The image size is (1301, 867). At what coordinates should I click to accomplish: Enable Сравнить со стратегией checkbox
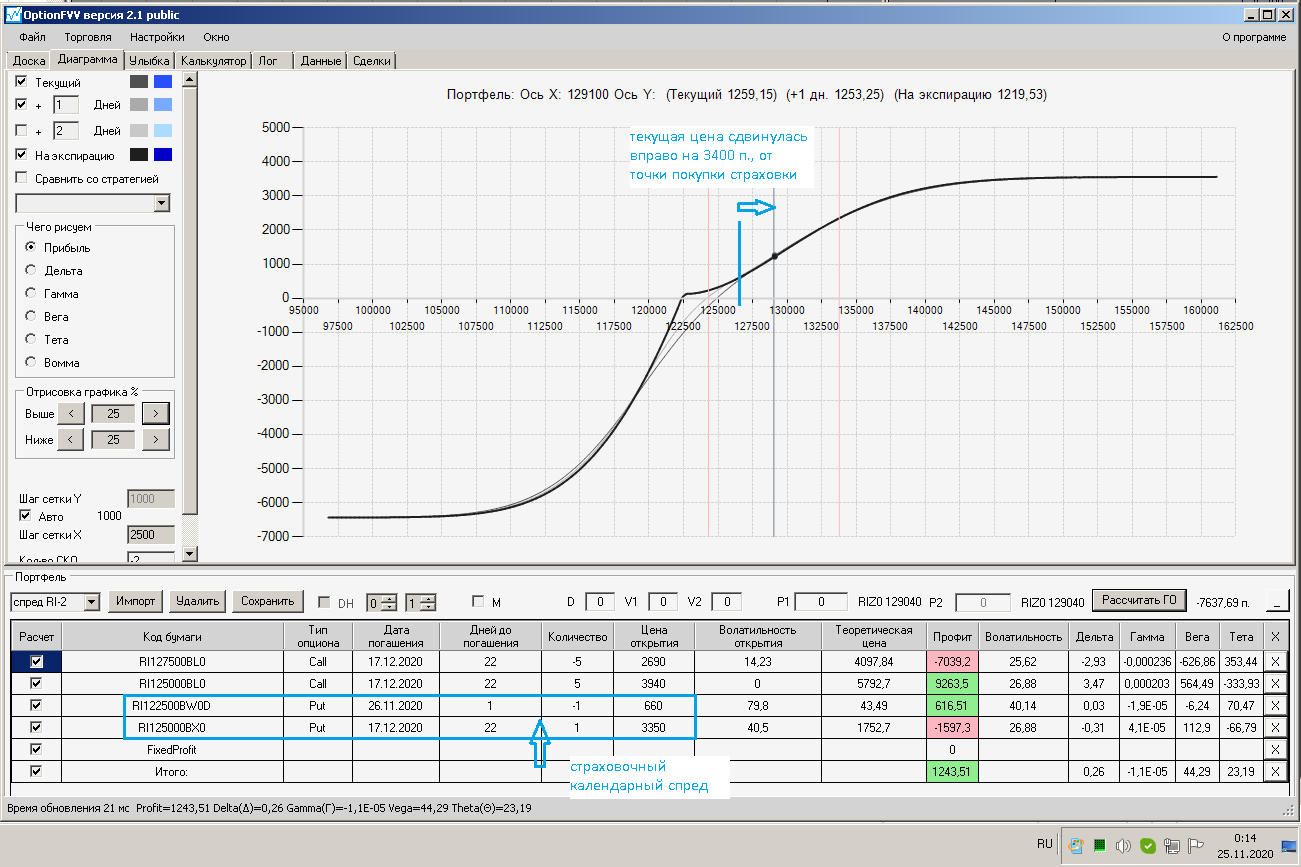[22, 179]
